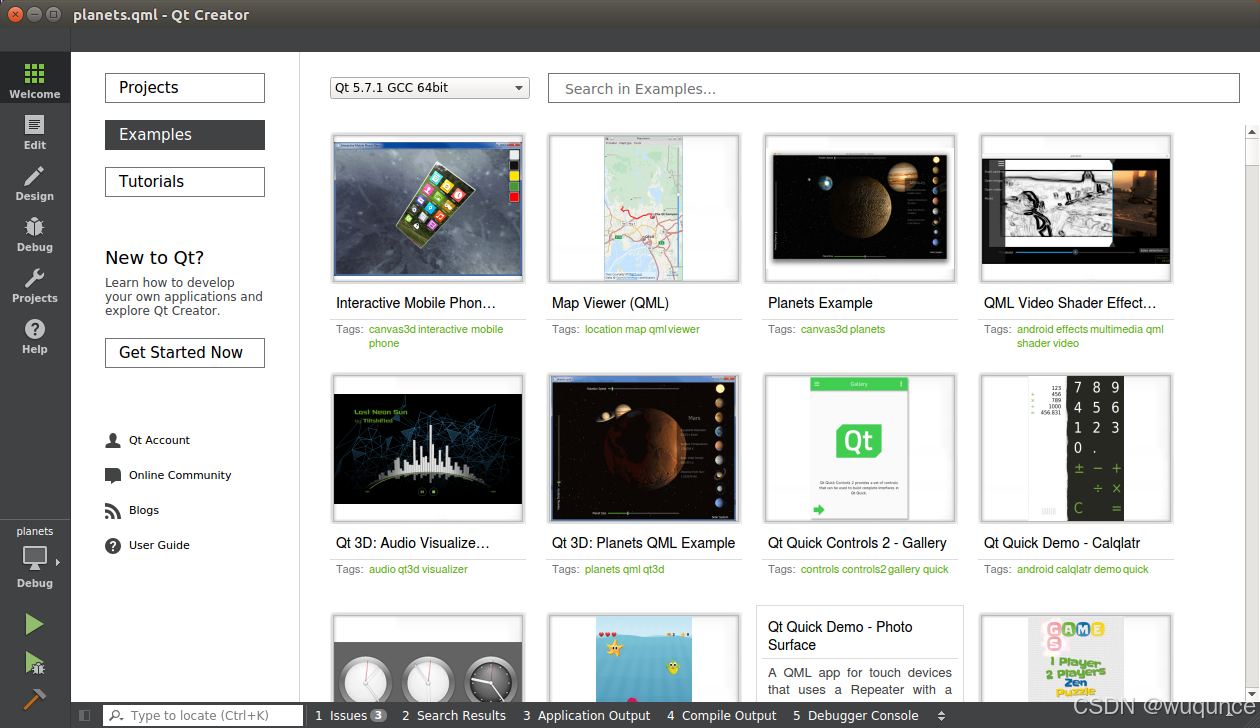1260x728 pixels.
Task: Open Qt 3D Audio Visualizer thumbnail
Action: (428, 449)
